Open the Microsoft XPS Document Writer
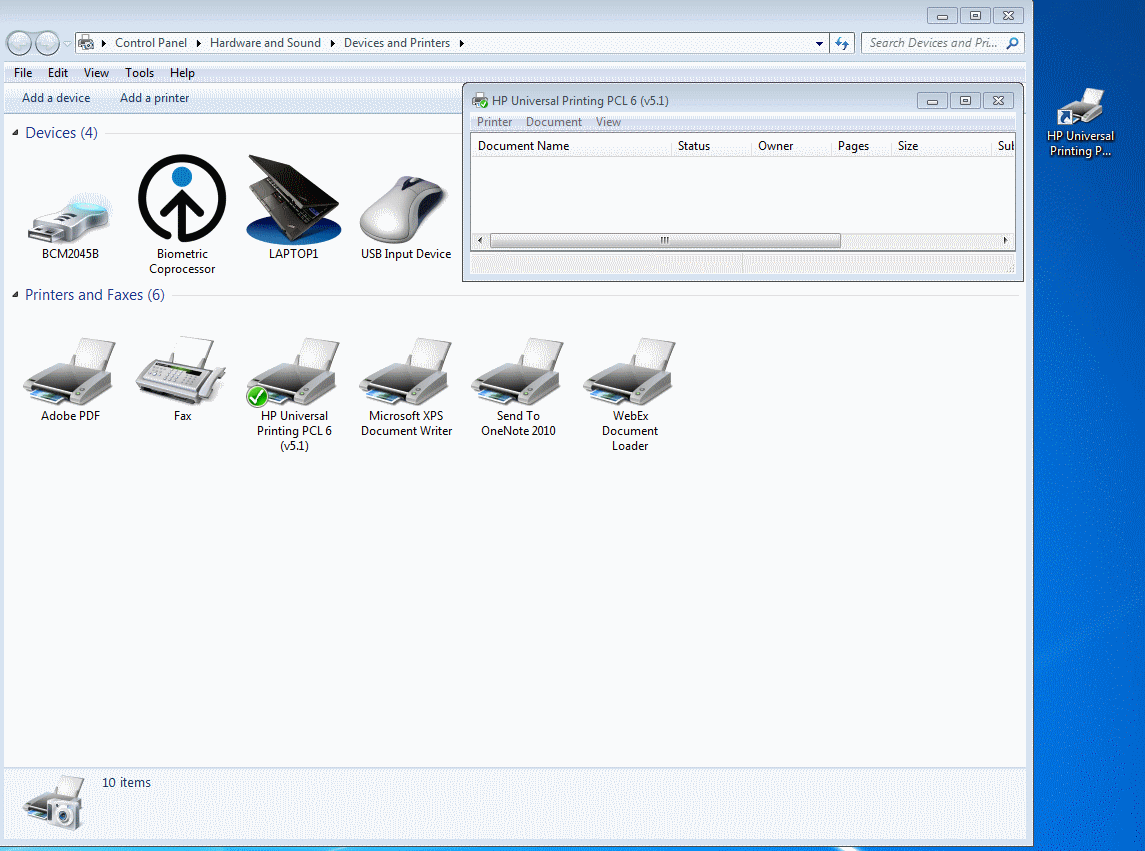This screenshot has height=851, width=1145. 406,370
